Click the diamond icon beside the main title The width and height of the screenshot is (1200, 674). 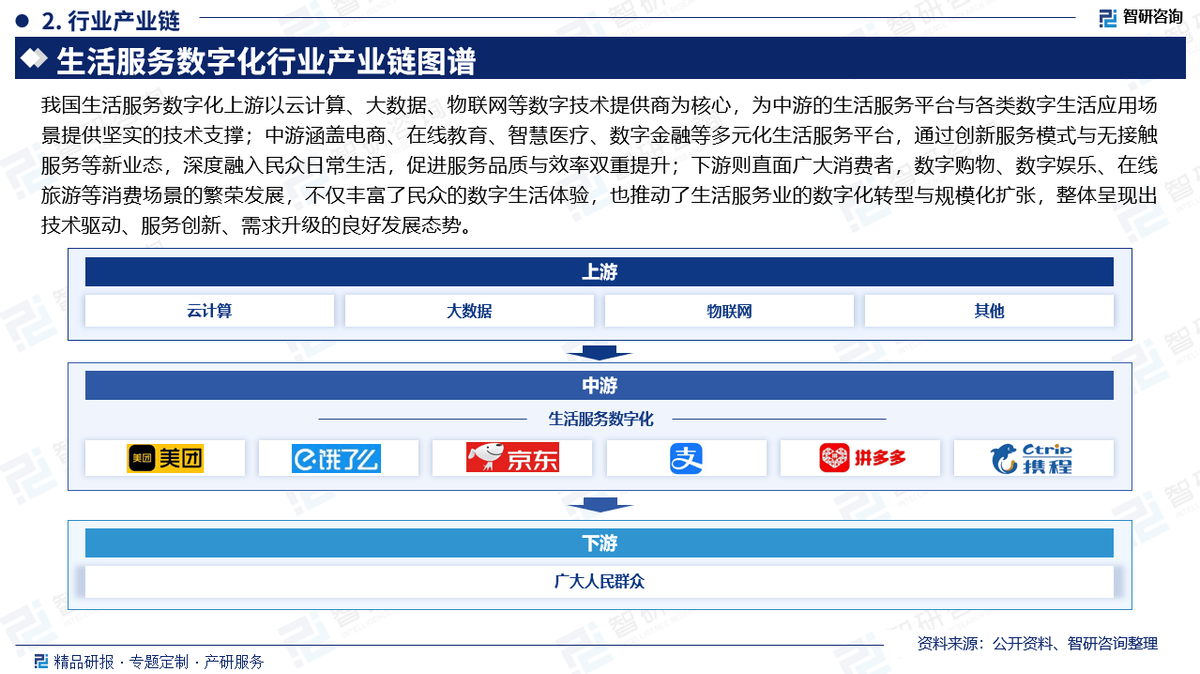[x=33, y=61]
